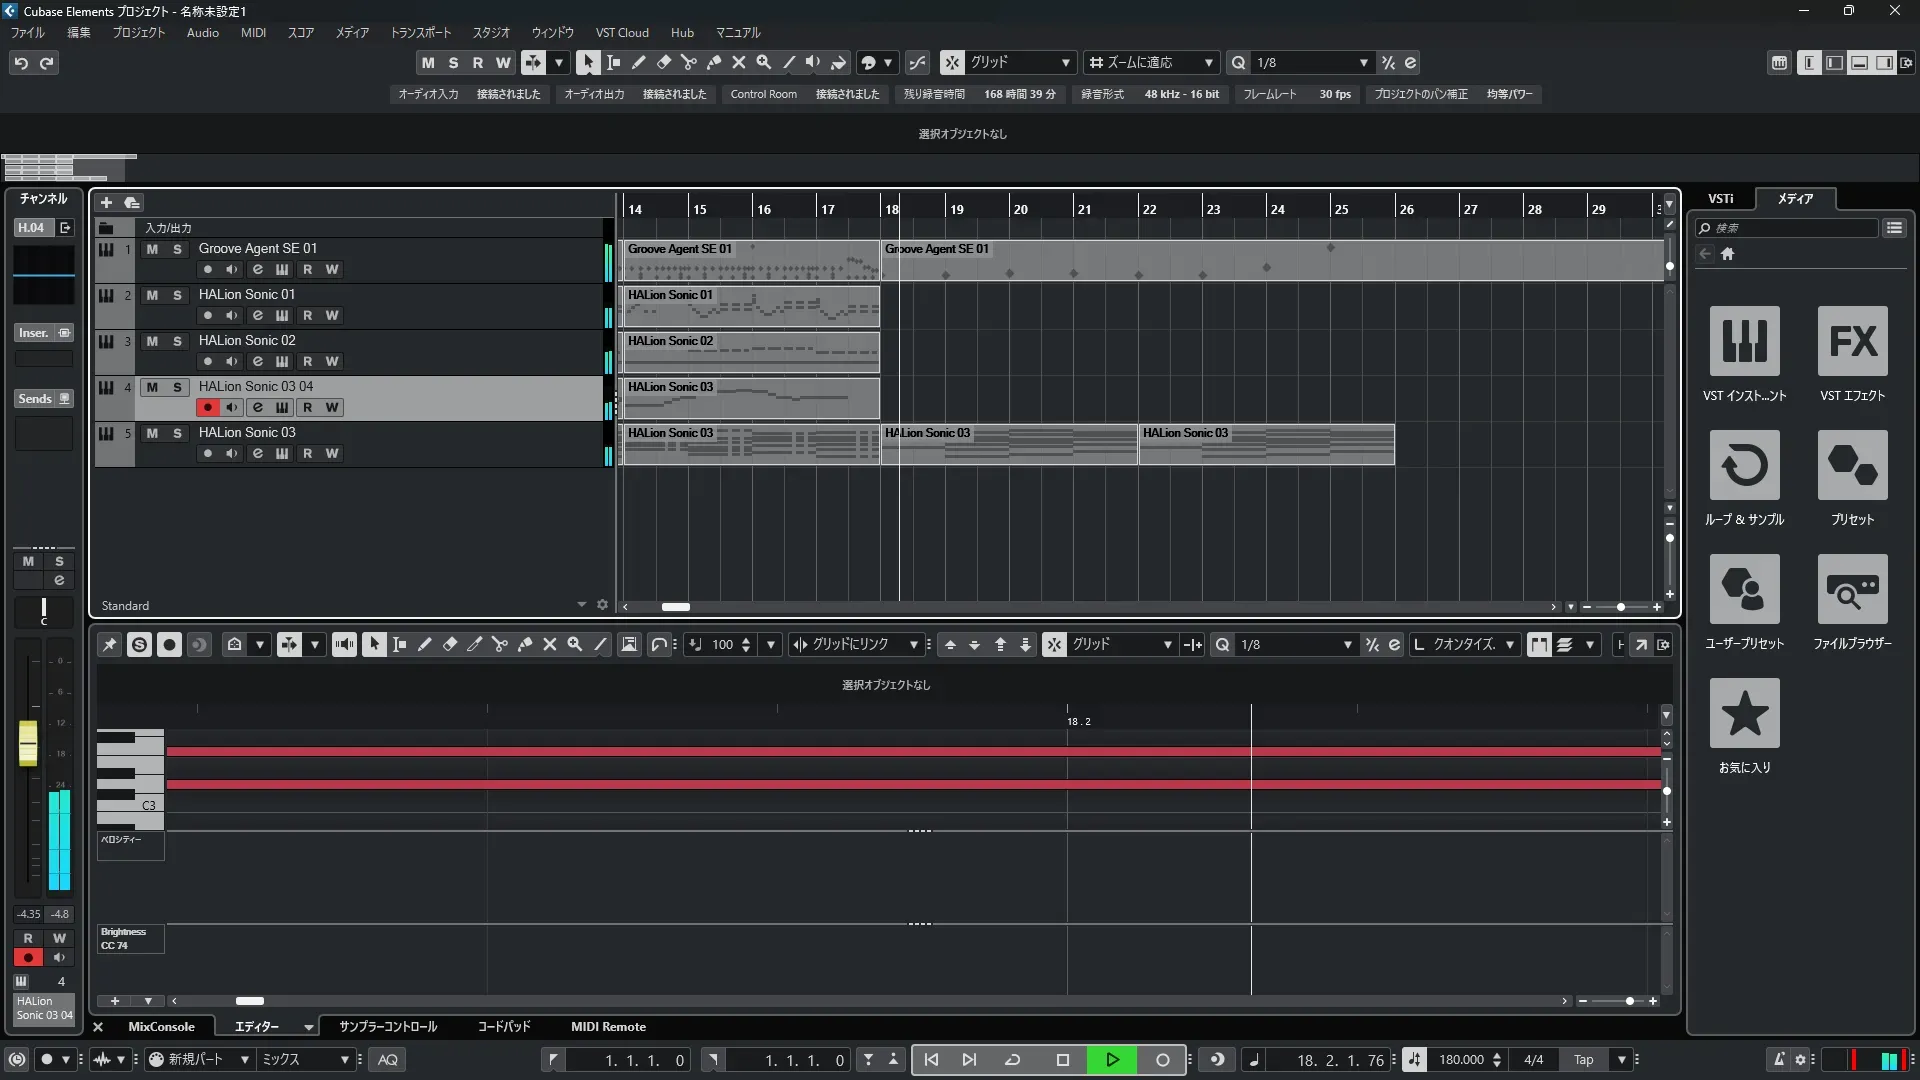
Task: Select the Eraser tool in top toolbar
Action: 663,62
